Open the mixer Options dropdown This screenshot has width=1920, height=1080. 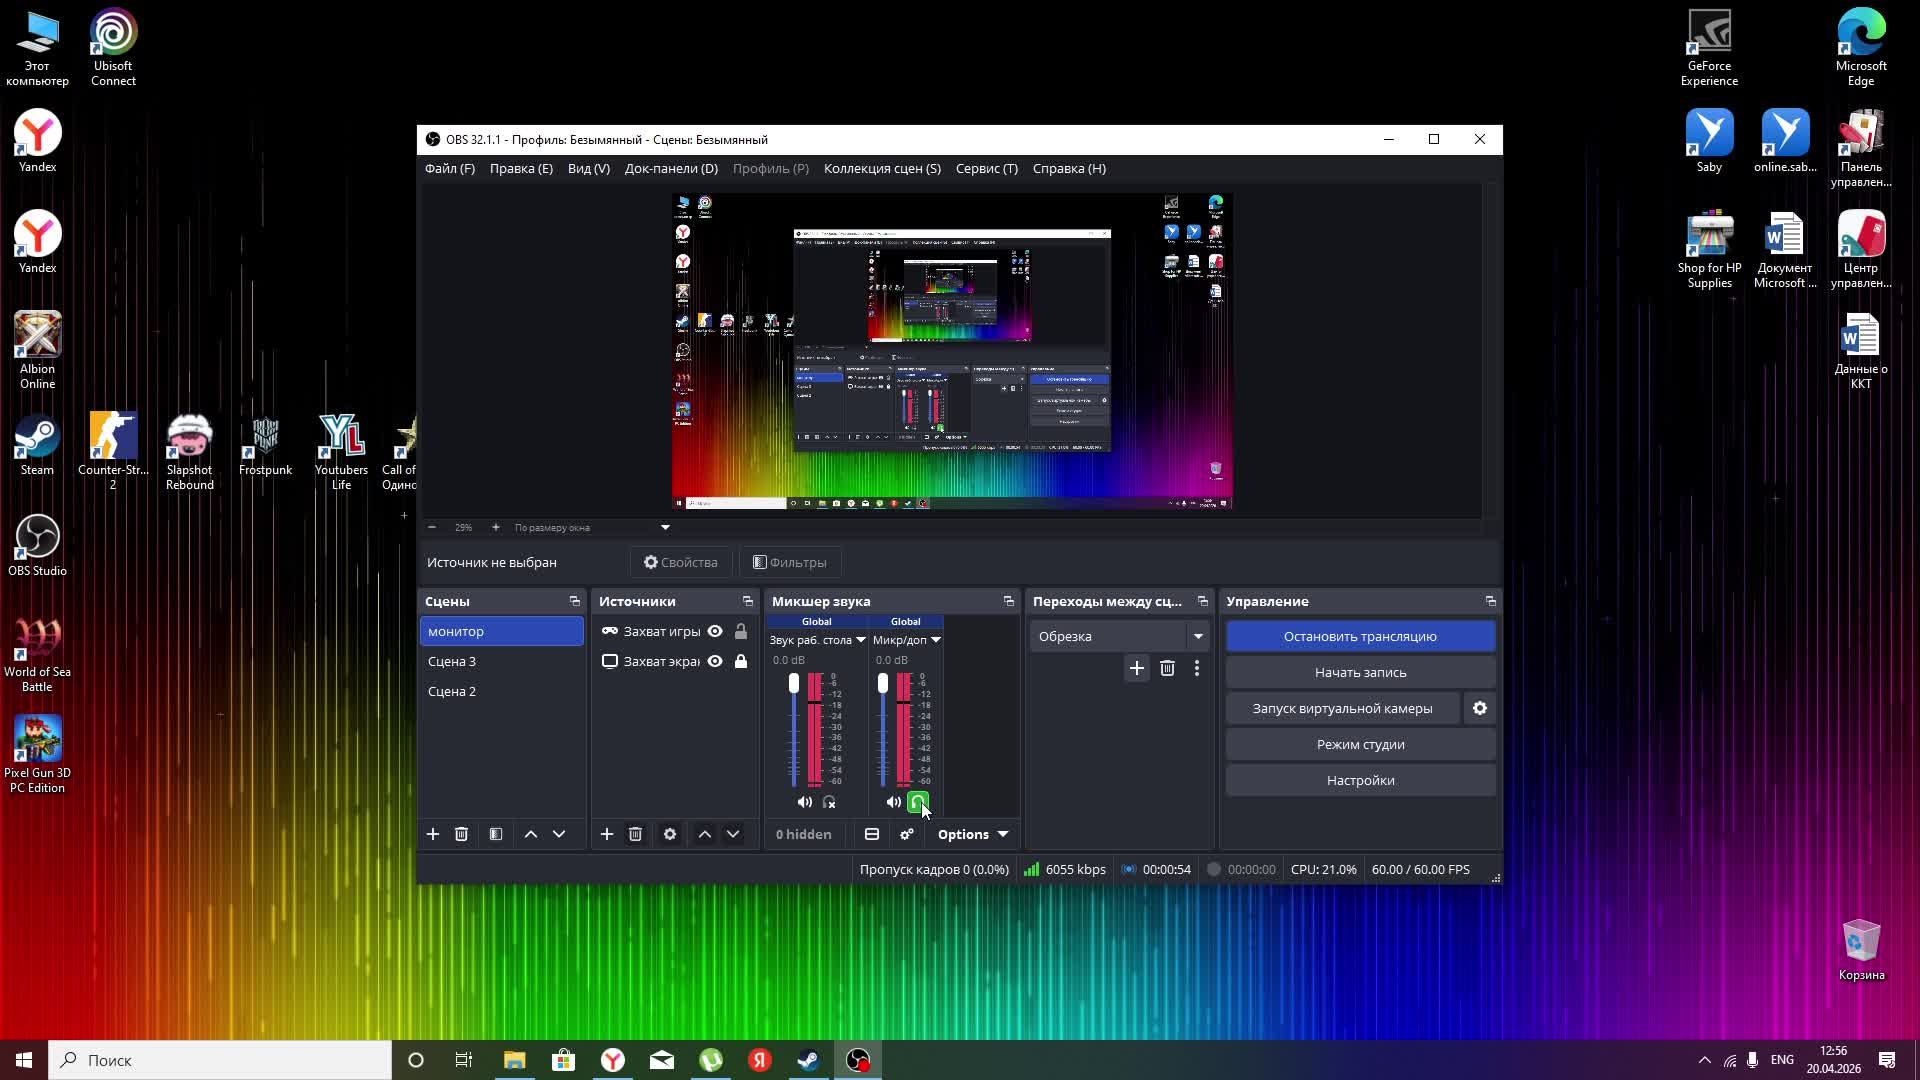pos(972,834)
